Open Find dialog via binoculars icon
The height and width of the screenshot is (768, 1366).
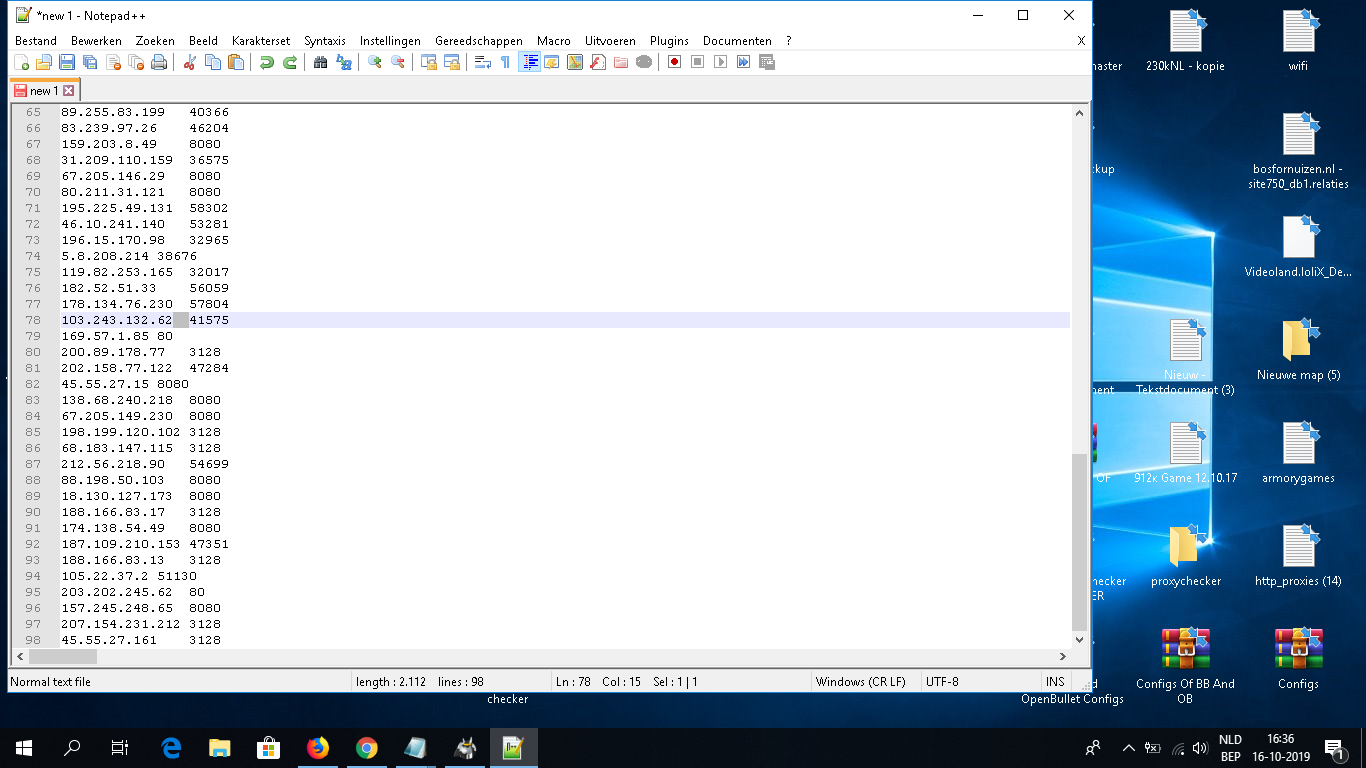click(x=320, y=62)
